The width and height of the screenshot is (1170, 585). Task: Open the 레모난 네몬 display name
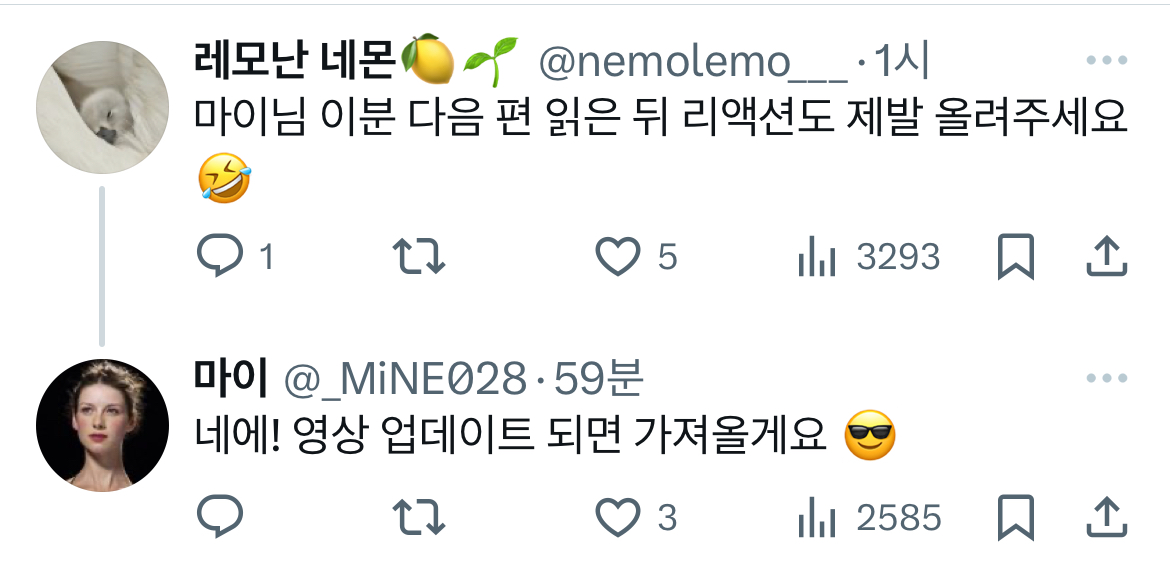(x=293, y=61)
